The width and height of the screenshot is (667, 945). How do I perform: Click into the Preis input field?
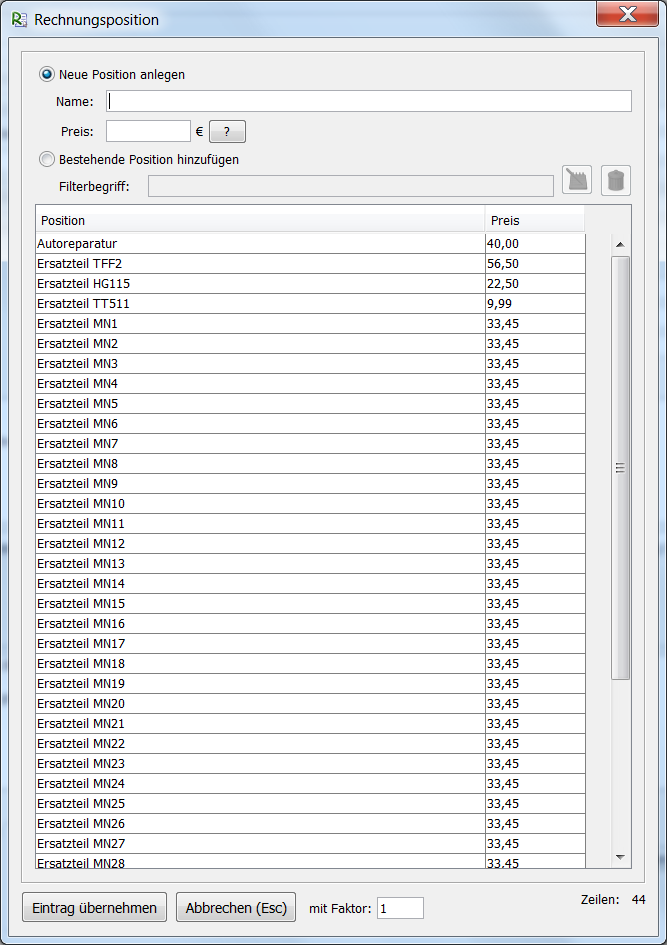click(x=148, y=131)
